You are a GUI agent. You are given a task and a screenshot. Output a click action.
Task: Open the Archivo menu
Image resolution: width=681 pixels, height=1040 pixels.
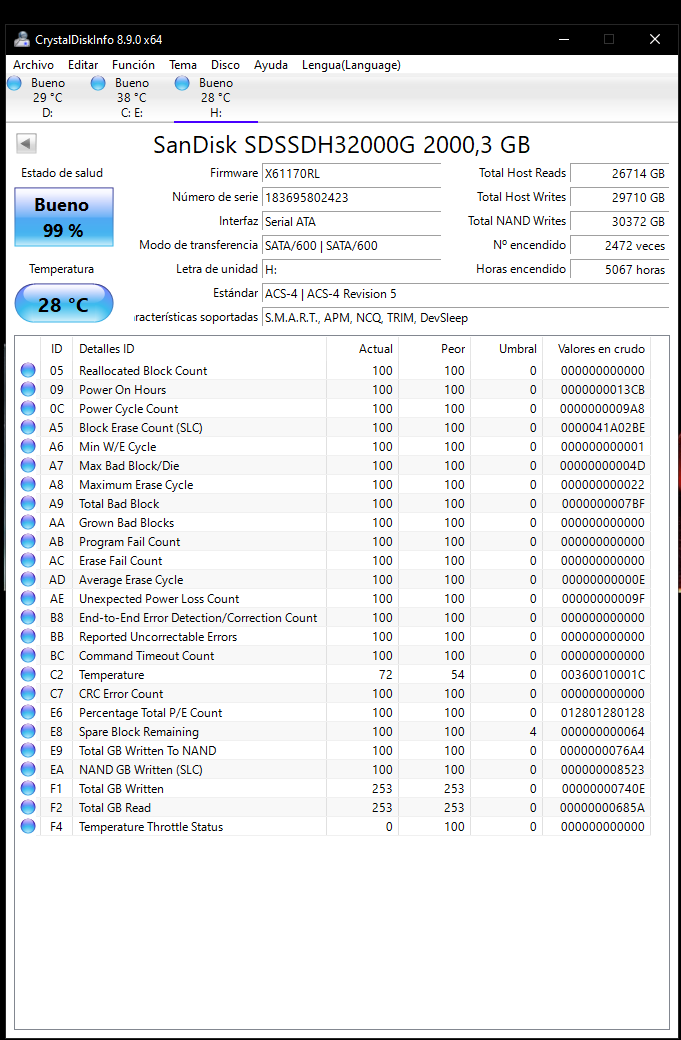[33, 65]
